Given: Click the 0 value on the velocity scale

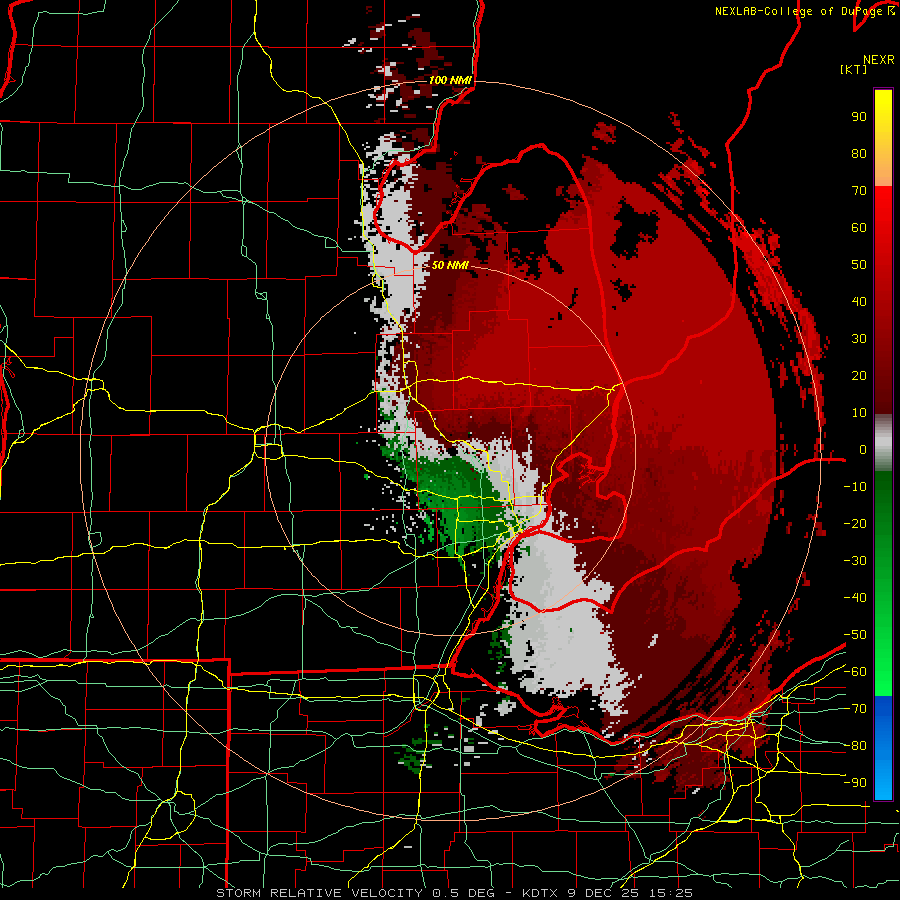Looking at the screenshot, I should pyautogui.click(x=863, y=449).
